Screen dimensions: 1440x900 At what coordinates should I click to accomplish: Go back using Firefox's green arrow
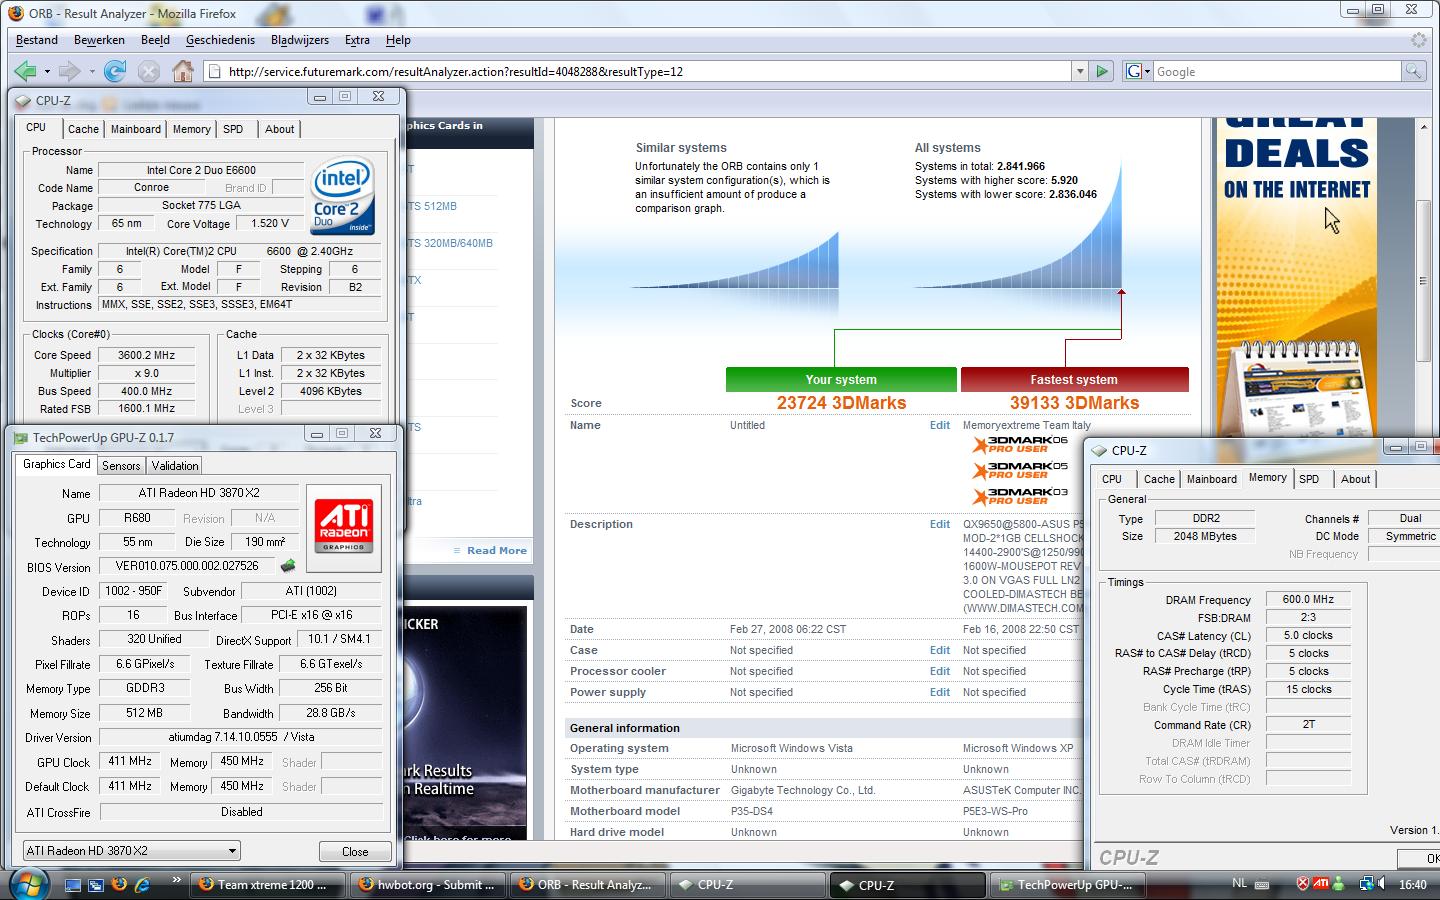click(26, 71)
